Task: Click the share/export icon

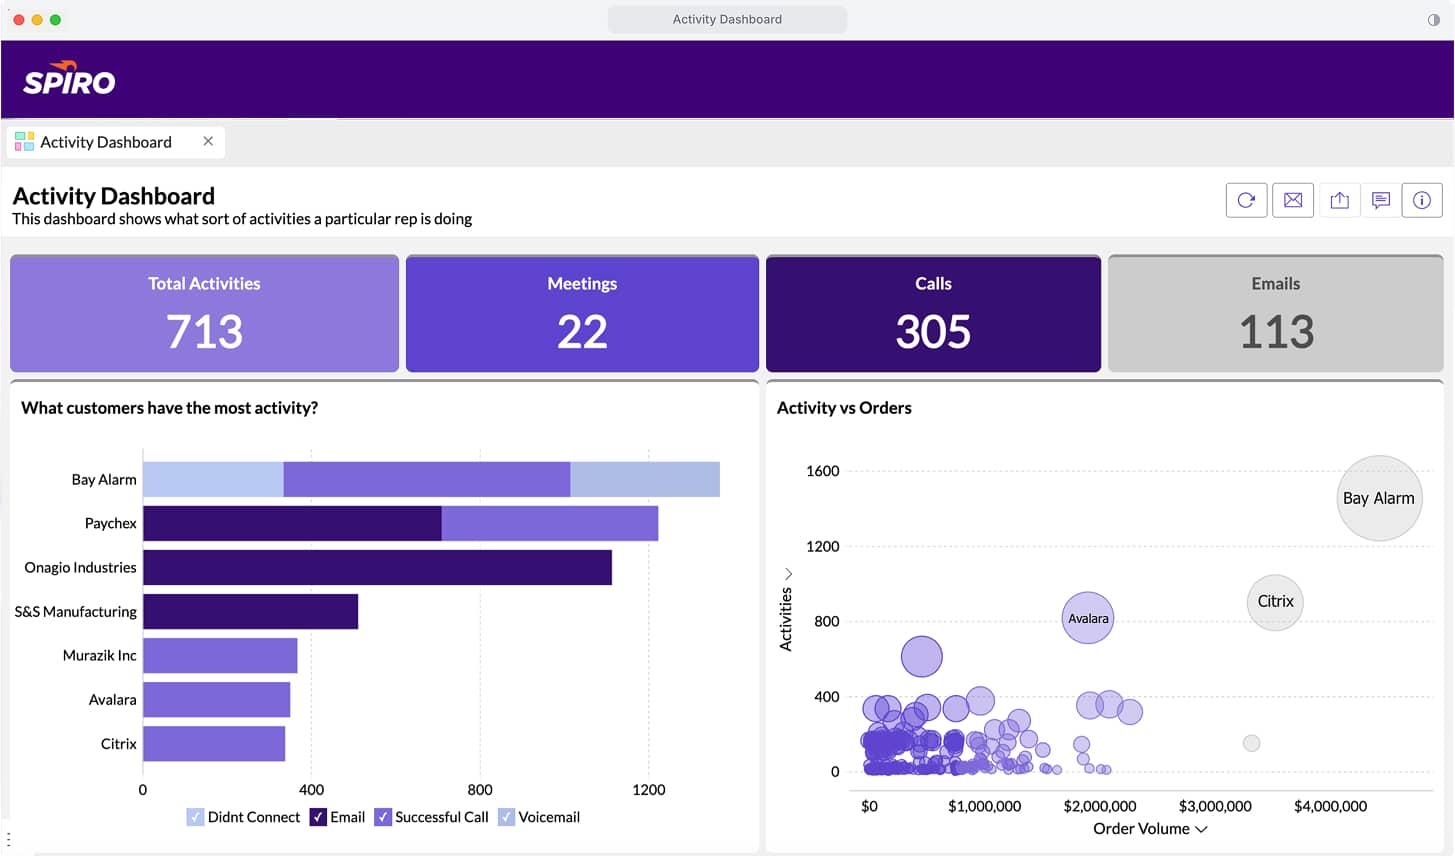Action: click(x=1340, y=200)
